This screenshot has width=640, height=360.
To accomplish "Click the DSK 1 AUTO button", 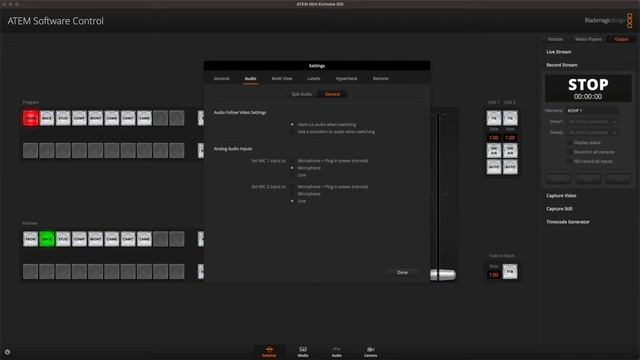I will pyautogui.click(x=494, y=167).
